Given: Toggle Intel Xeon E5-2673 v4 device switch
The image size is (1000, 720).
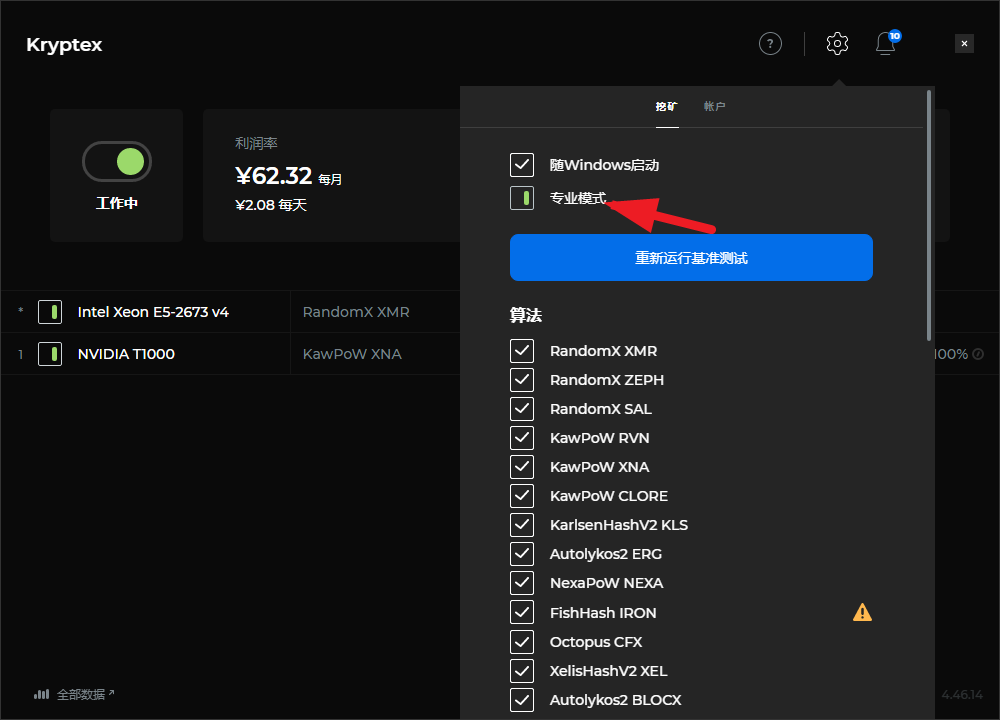Looking at the screenshot, I should coord(50,312).
